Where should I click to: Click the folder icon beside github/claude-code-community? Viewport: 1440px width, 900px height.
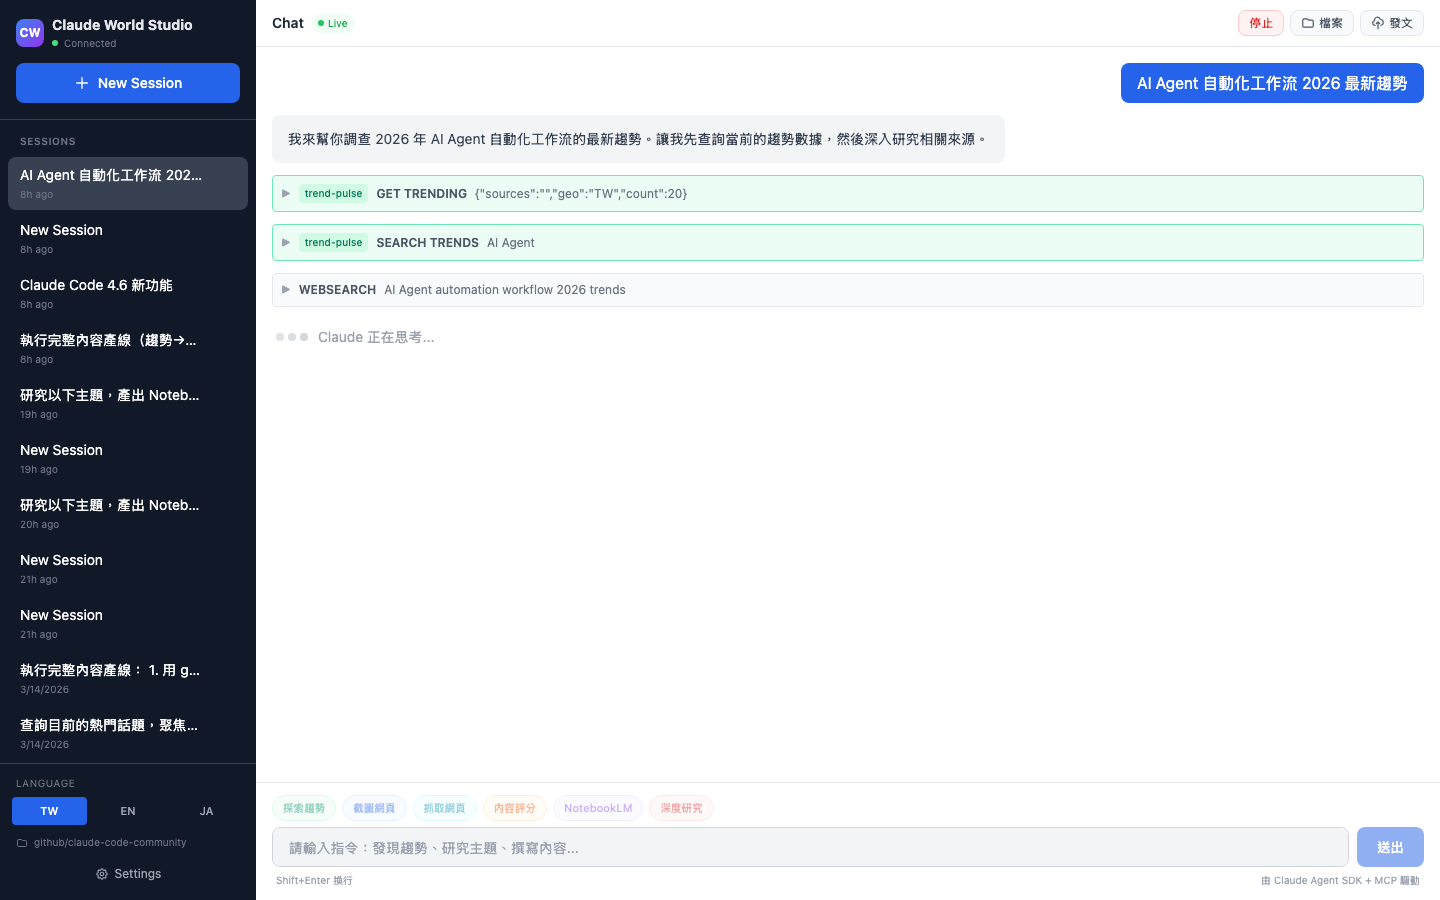pos(22,843)
